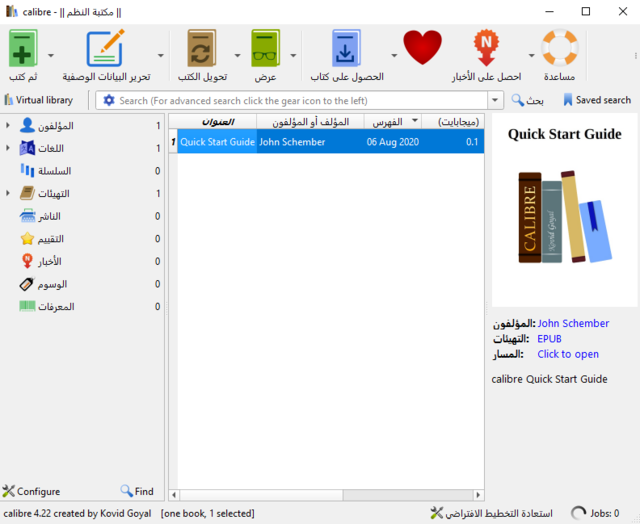640x524 pixels.
Task: Click the calibre 4.22 status bar text
Action: point(77,513)
